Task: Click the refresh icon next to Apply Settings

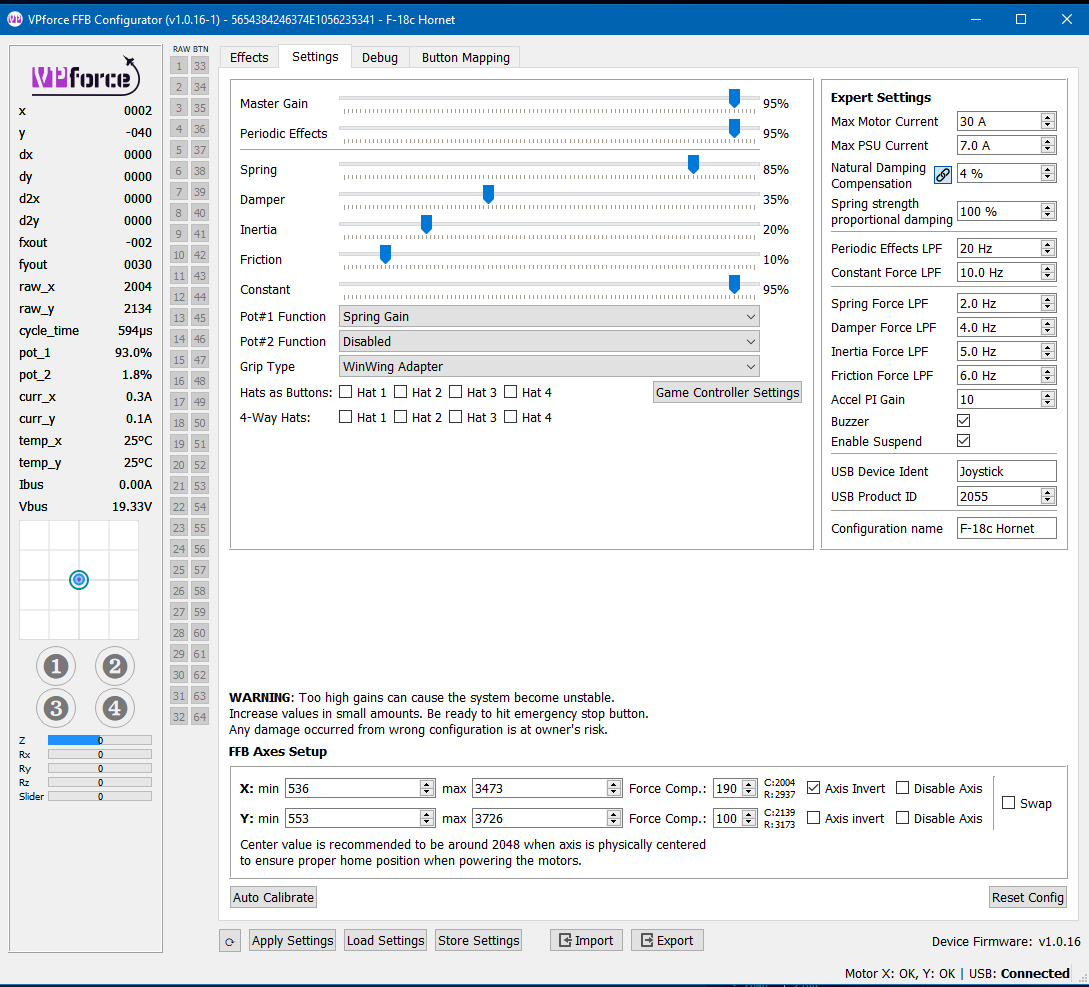Action: 230,941
